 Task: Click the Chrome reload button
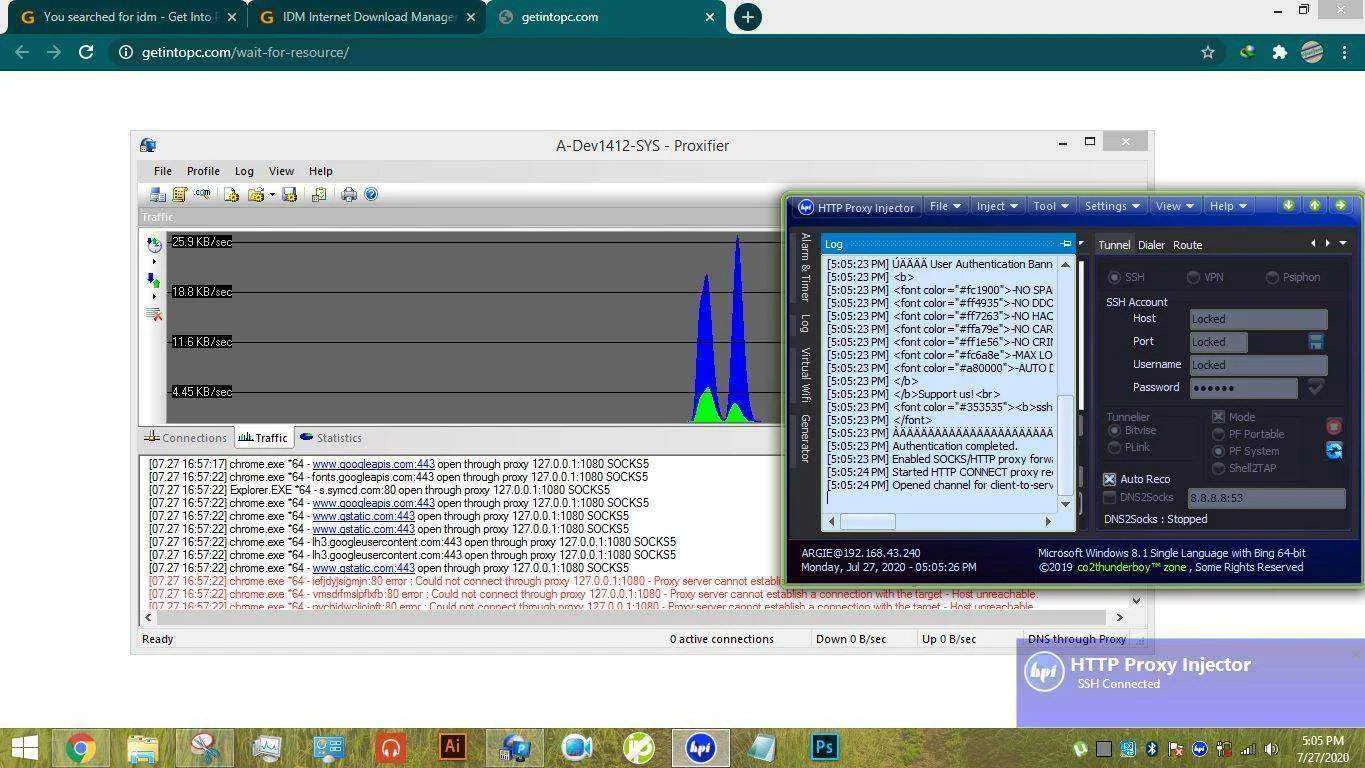86,52
